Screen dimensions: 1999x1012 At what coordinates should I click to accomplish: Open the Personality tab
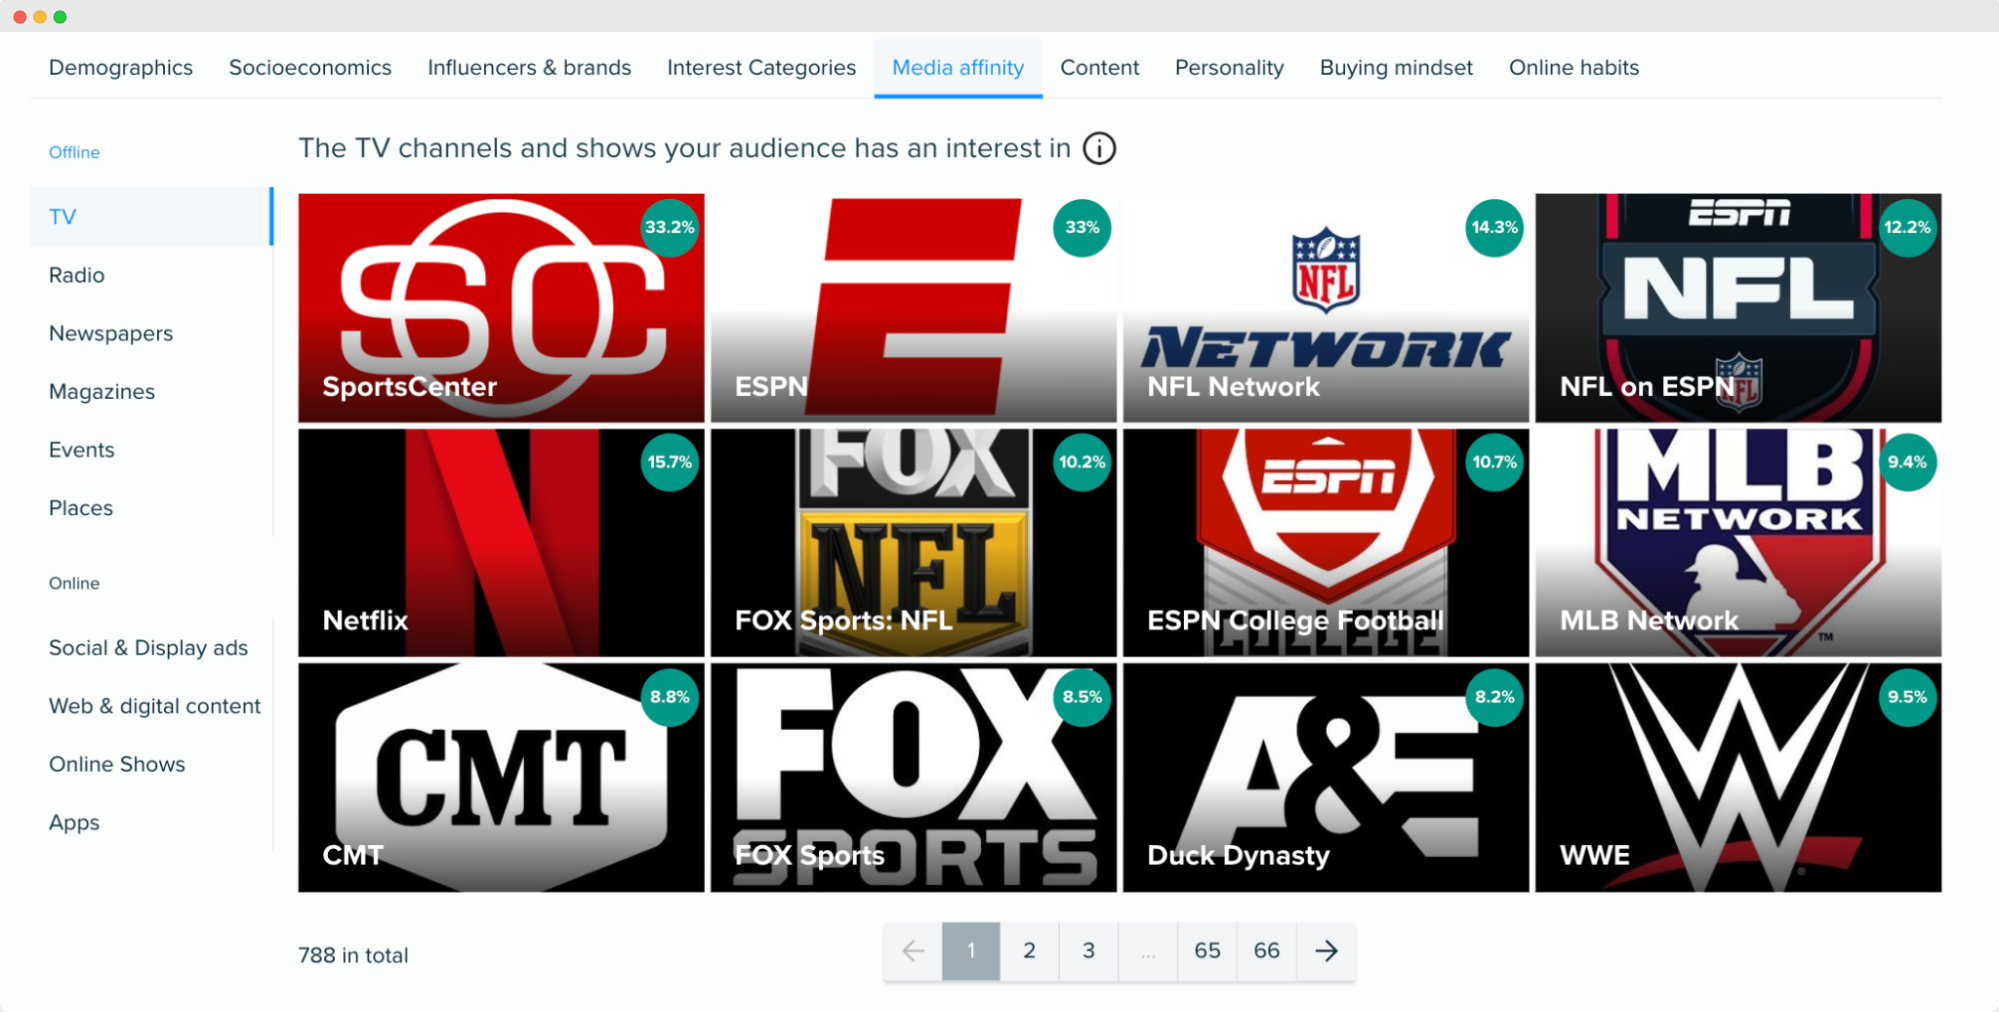coord(1229,67)
